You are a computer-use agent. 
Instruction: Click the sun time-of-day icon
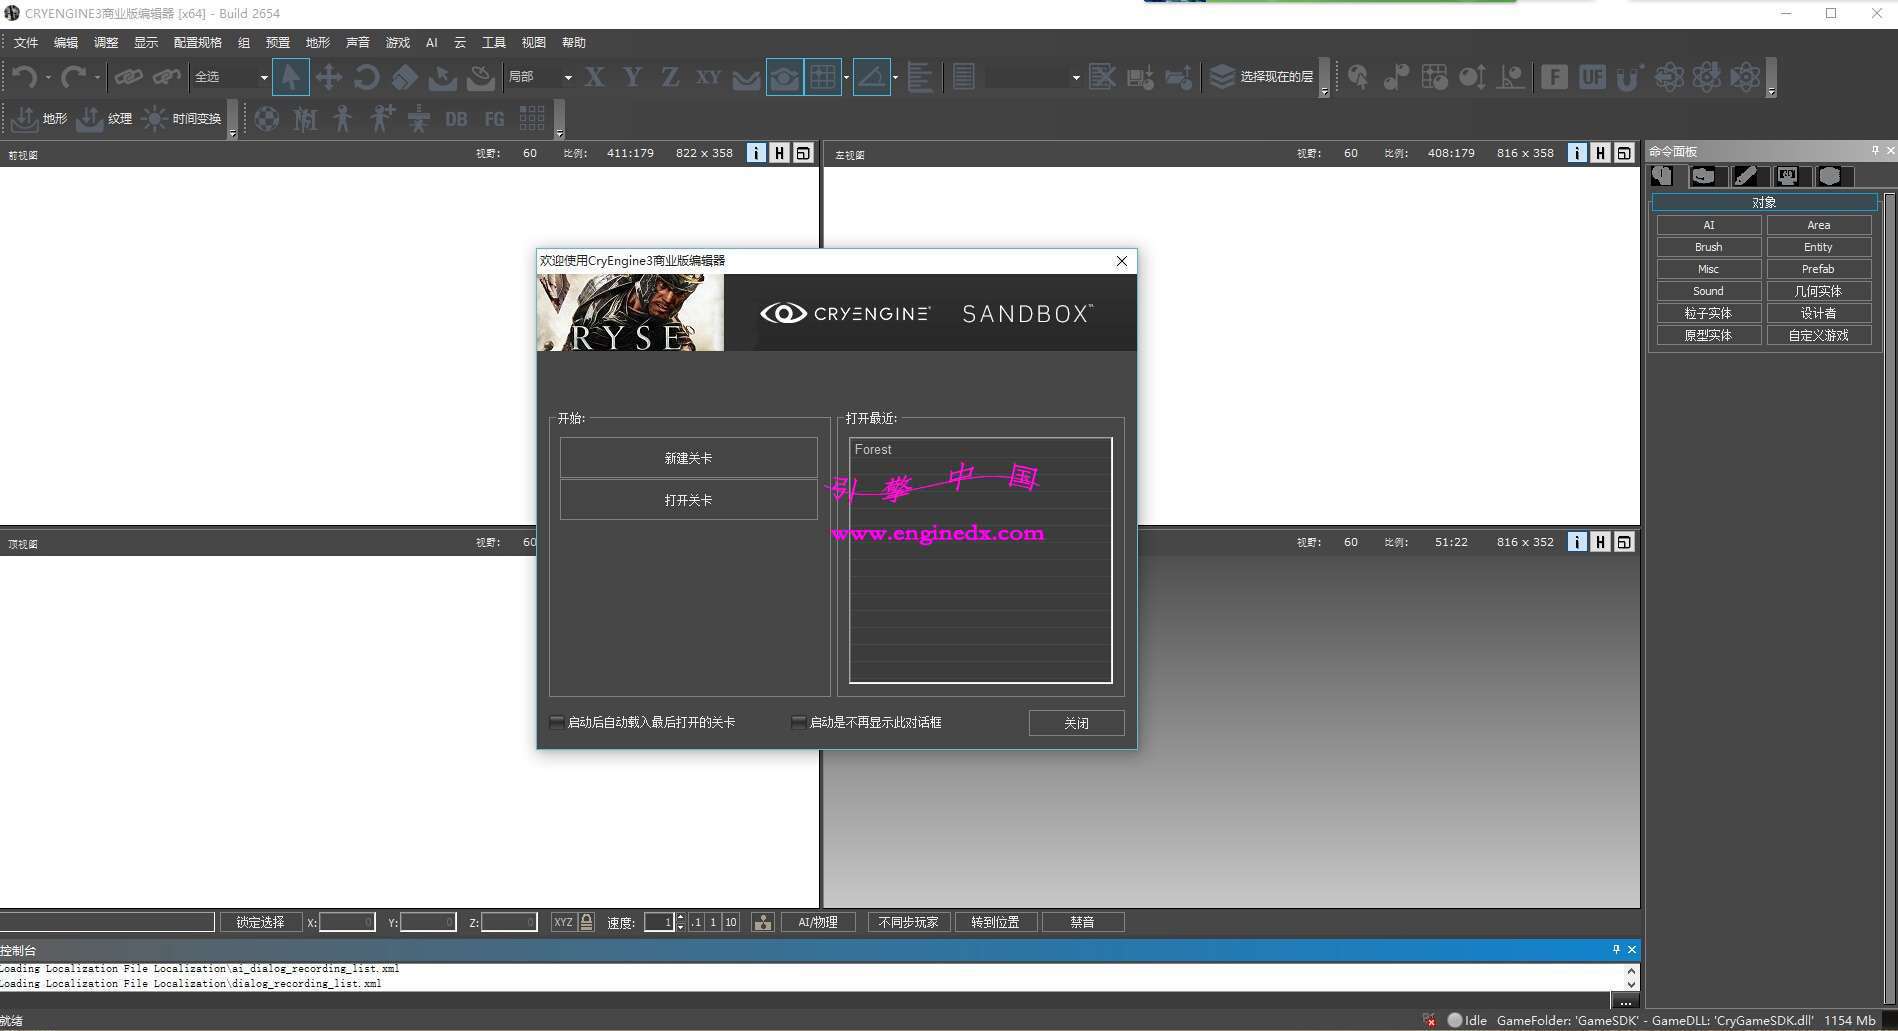(x=154, y=119)
